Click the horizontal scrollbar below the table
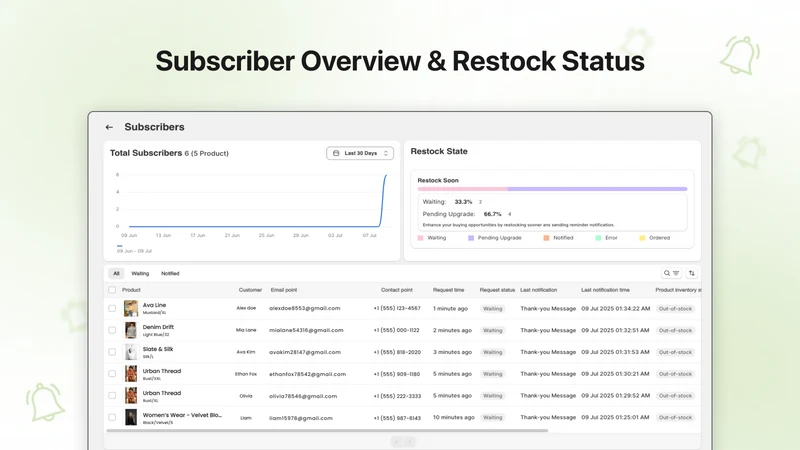The height and width of the screenshot is (450, 800). (327, 431)
